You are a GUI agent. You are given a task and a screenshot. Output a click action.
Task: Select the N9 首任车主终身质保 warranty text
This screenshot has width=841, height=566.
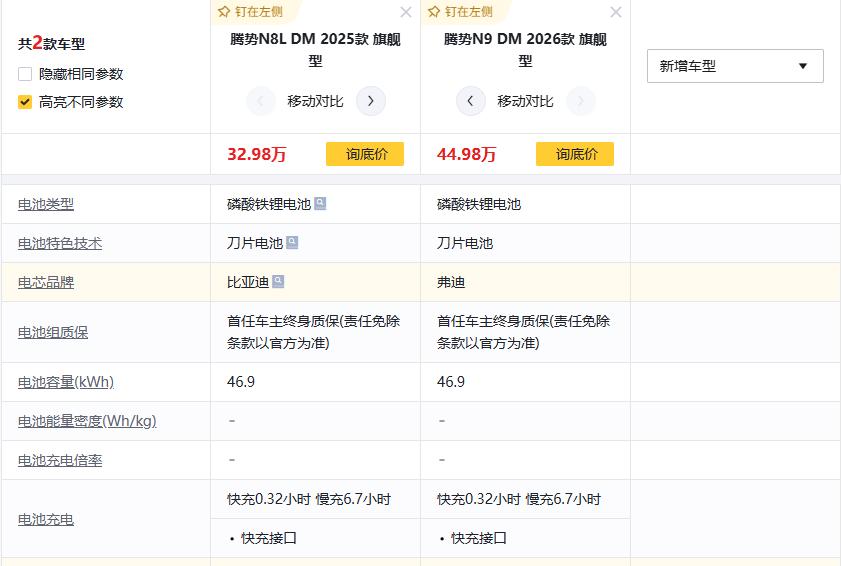coord(523,332)
